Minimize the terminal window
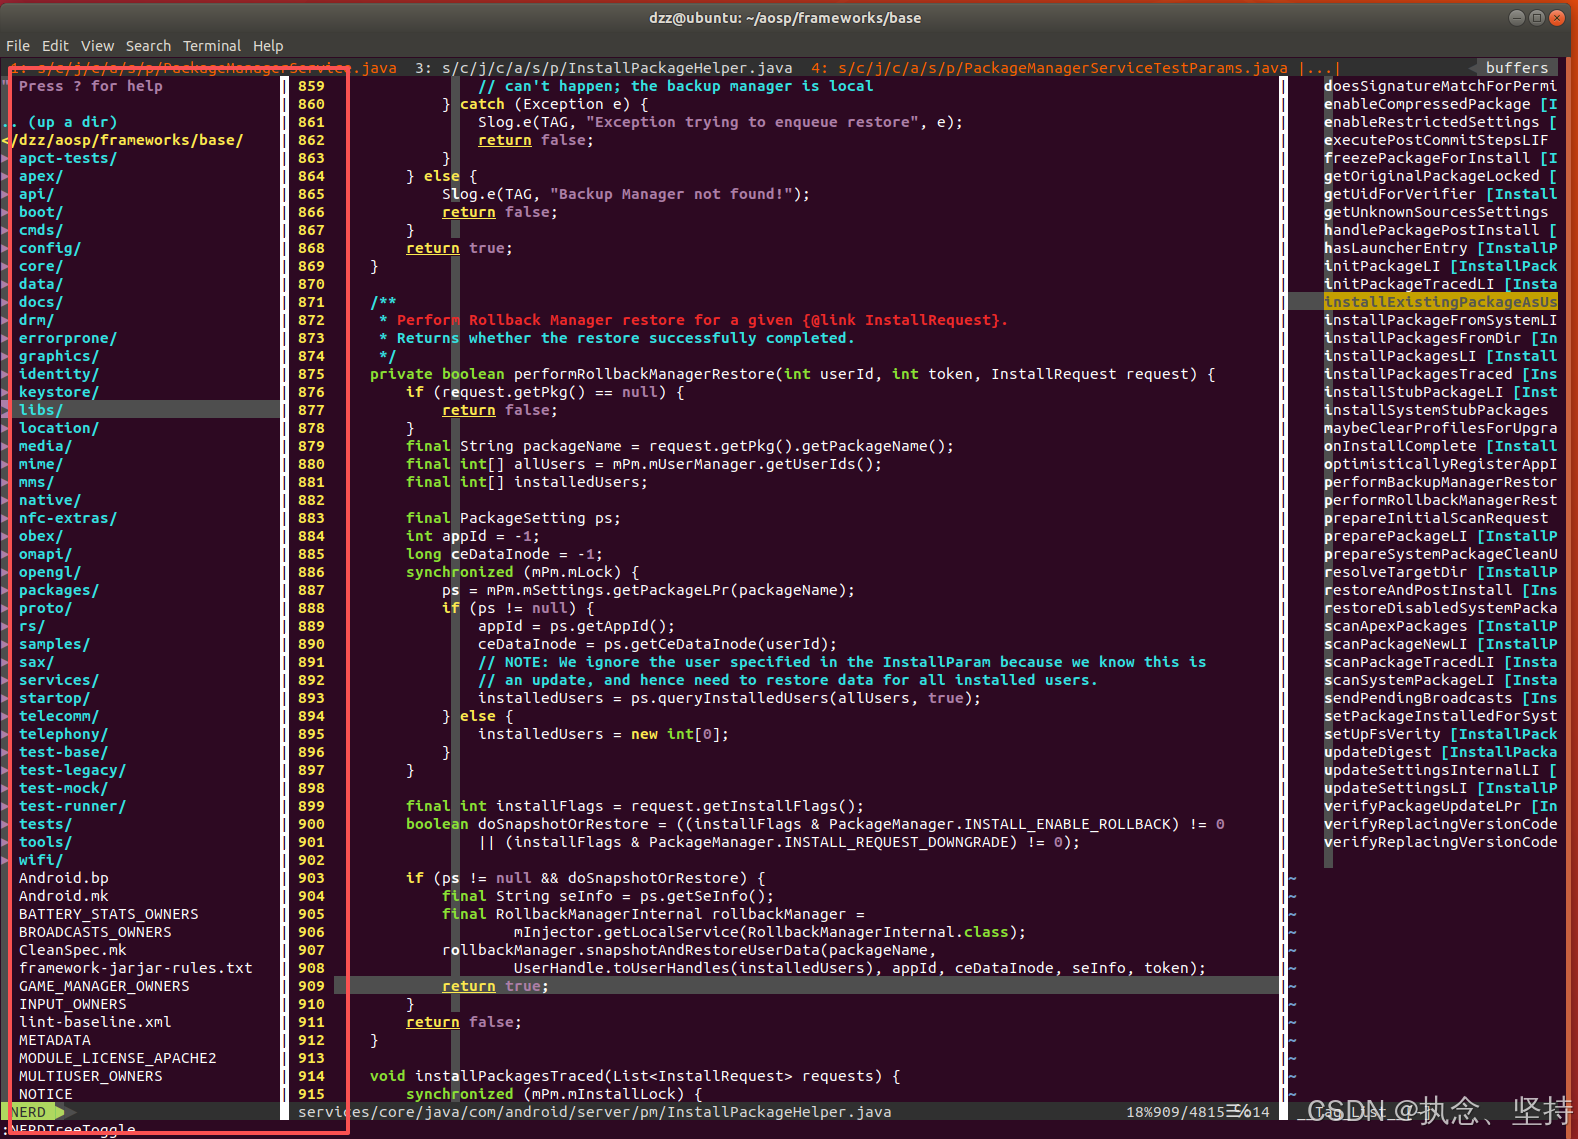This screenshot has height=1139, width=1578. point(1517,17)
